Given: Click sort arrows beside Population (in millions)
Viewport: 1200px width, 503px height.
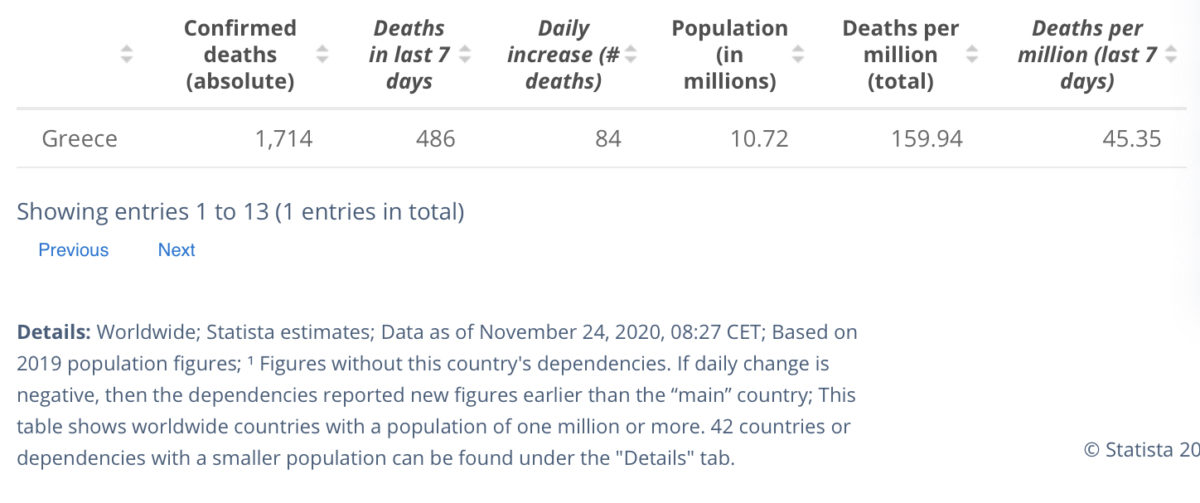Looking at the screenshot, I should click(798, 55).
